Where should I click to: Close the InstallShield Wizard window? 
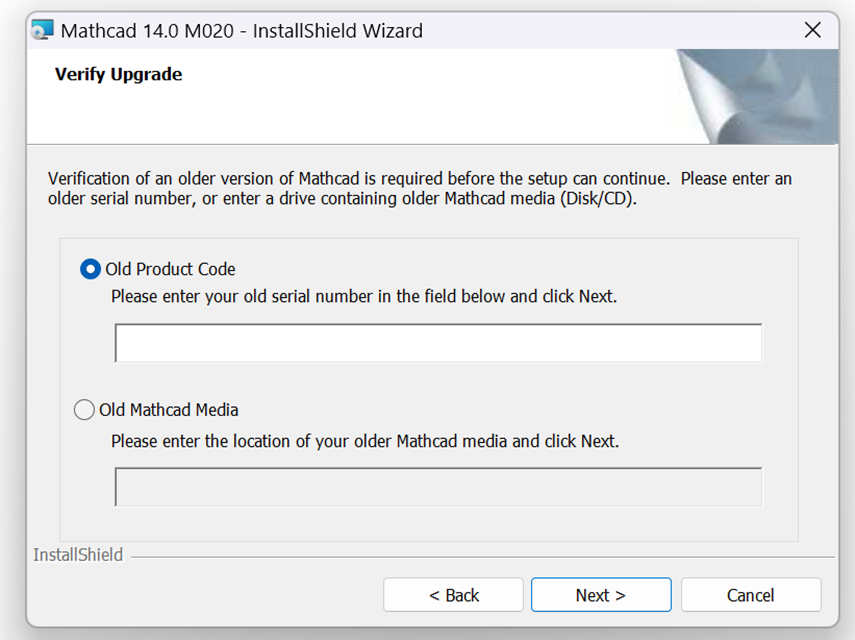812,30
